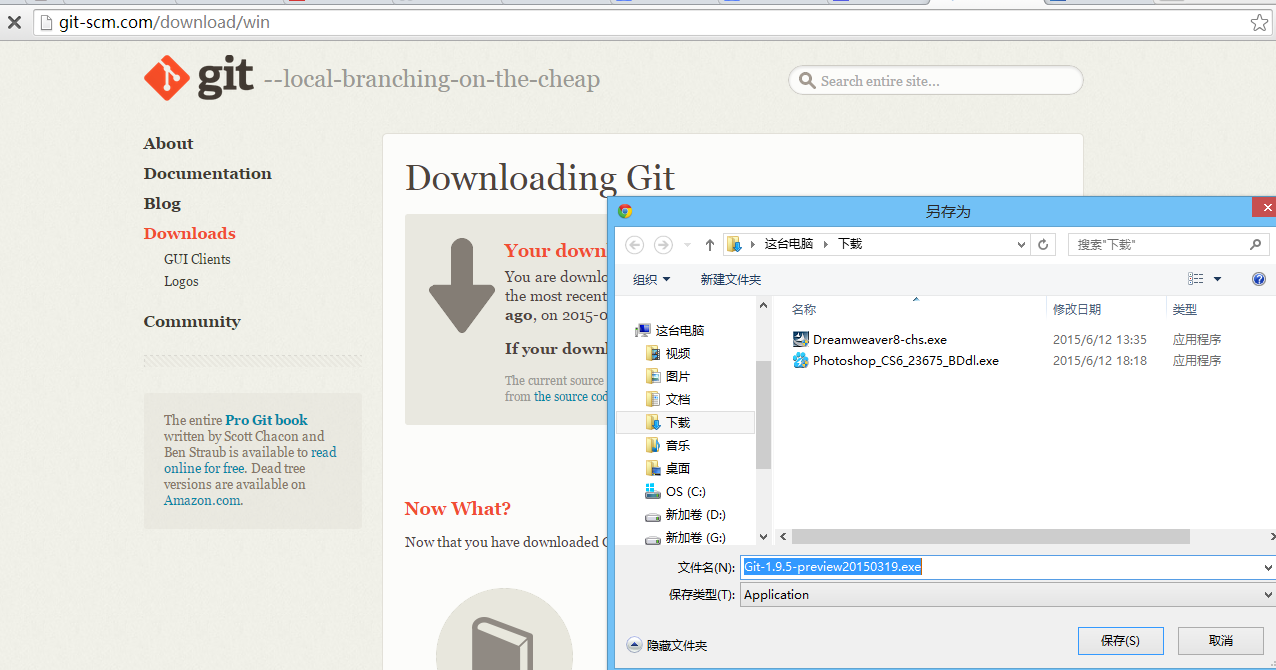Click 这台电脑 breadcrumb in address bar
Viewport: 1276px width, 670px height.
click(x=789, y=244)
